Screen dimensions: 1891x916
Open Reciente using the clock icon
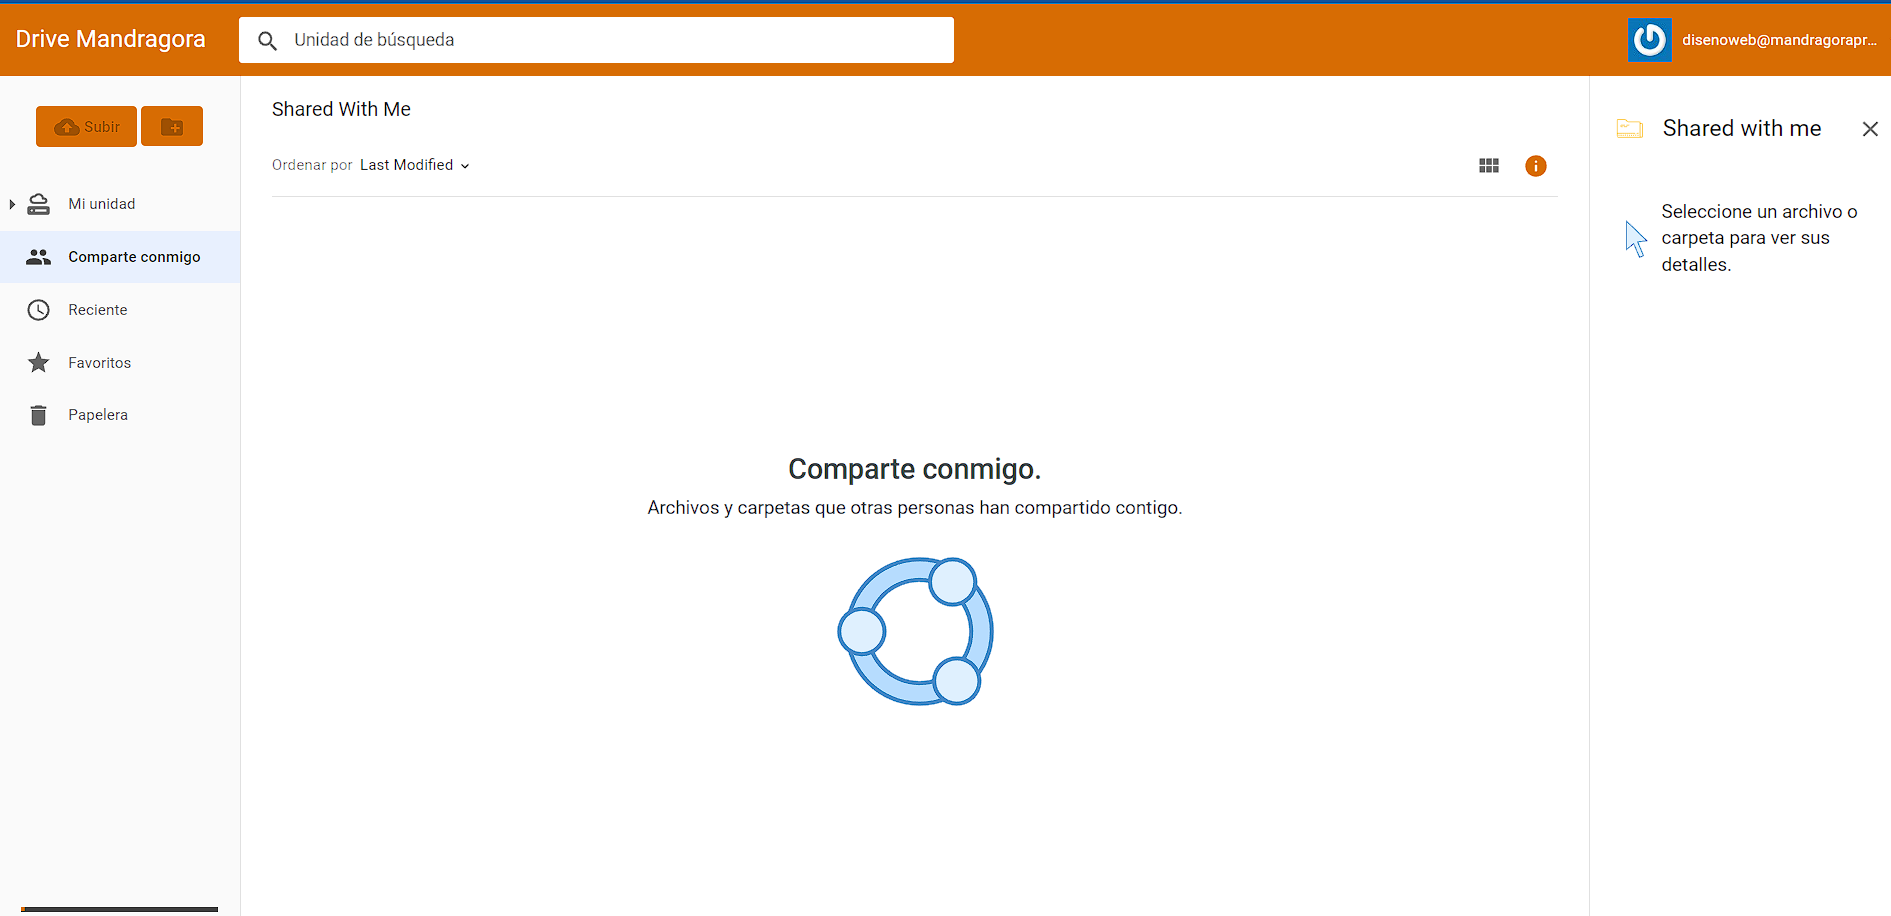pos(38,310)
